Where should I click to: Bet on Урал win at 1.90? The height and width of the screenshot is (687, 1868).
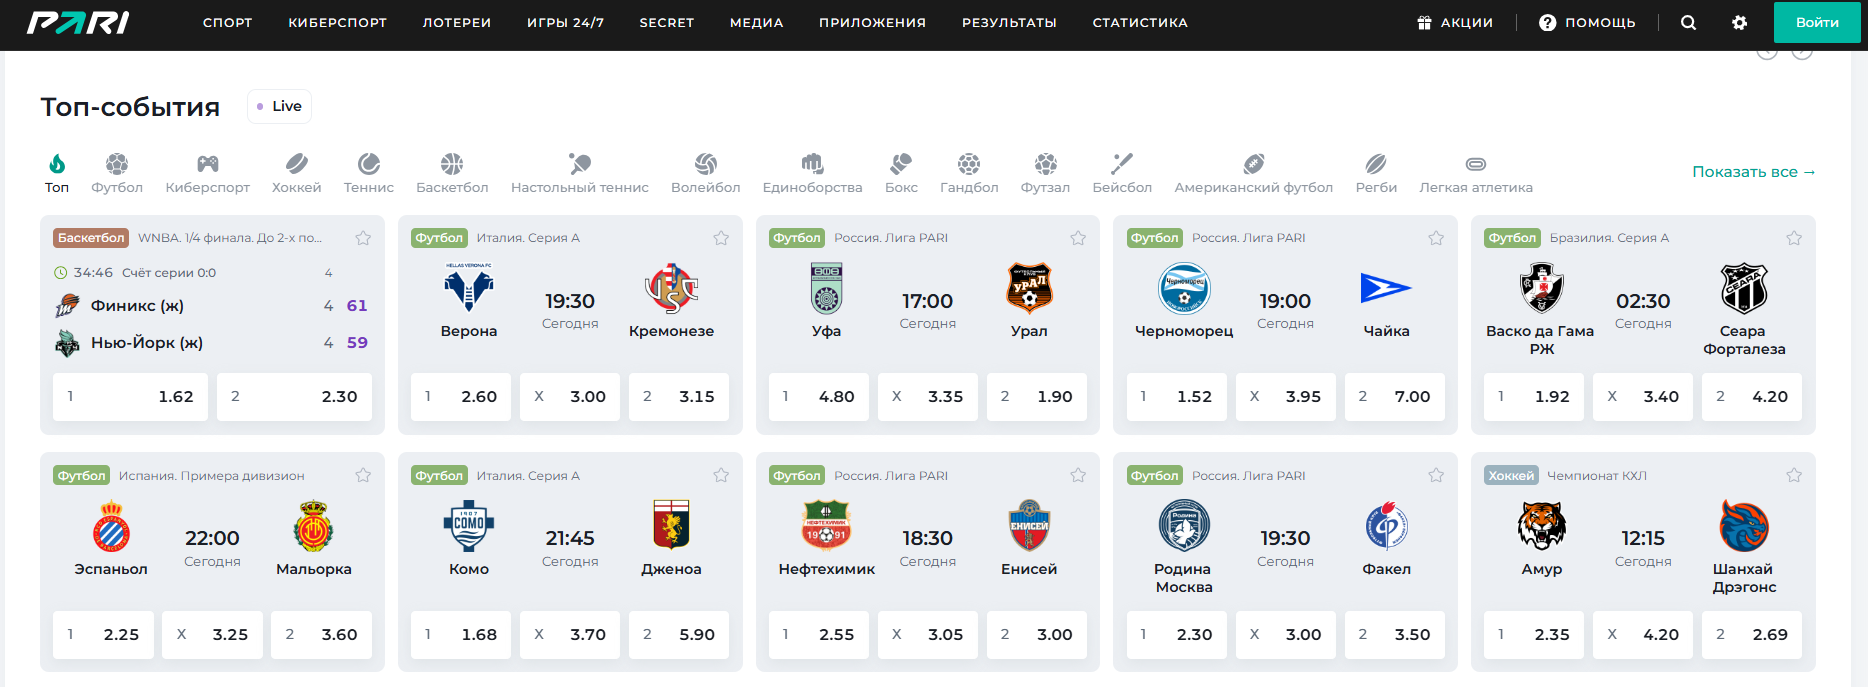click(1037, 397)
